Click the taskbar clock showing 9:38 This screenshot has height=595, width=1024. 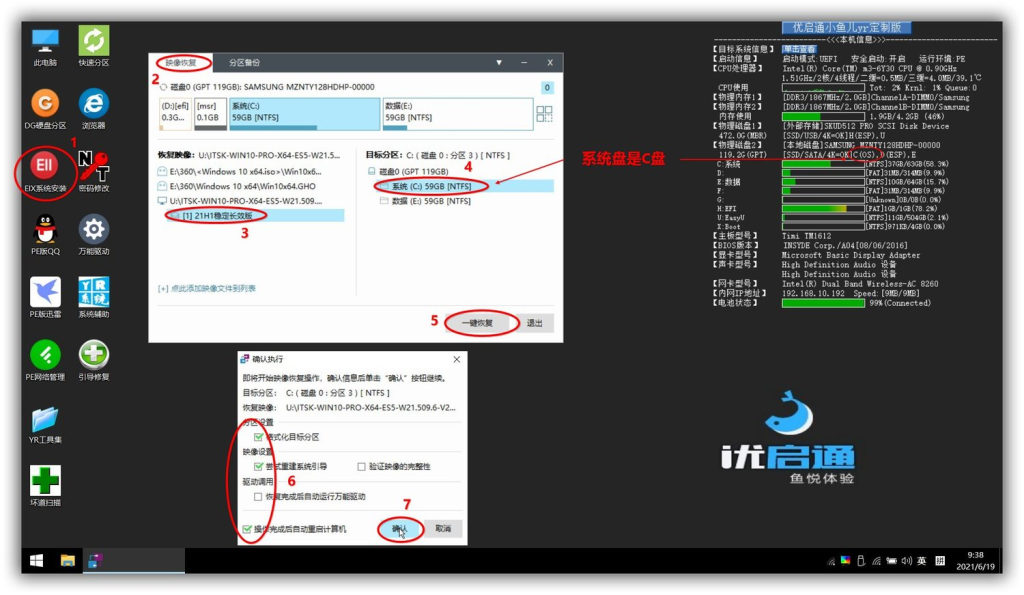click(x=975, y=560)
